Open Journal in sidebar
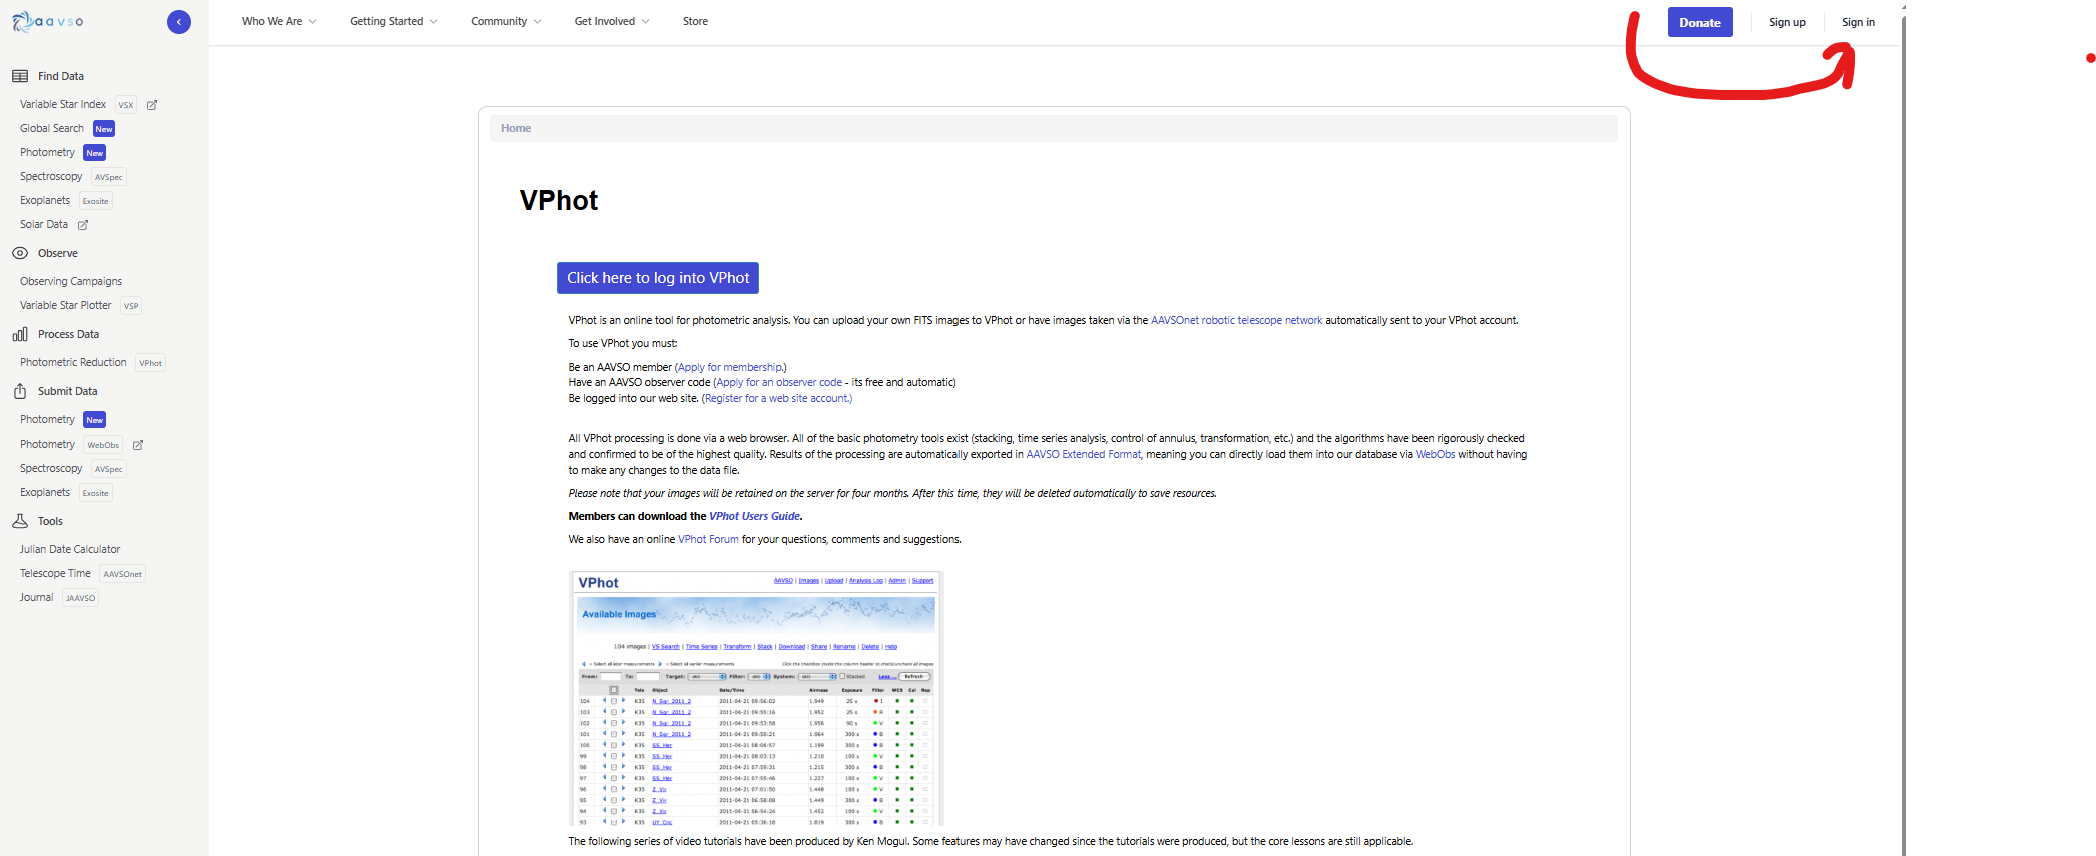The width and height of the screenshot is (2096, 856). (x=36, y=597)
